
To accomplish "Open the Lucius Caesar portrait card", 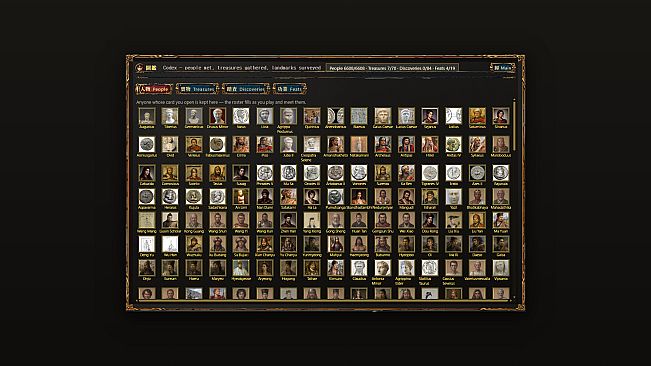I will 406,116.
